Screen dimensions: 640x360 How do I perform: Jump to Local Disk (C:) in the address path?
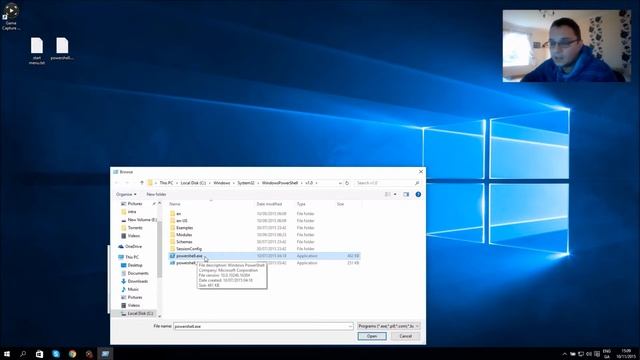193,183
